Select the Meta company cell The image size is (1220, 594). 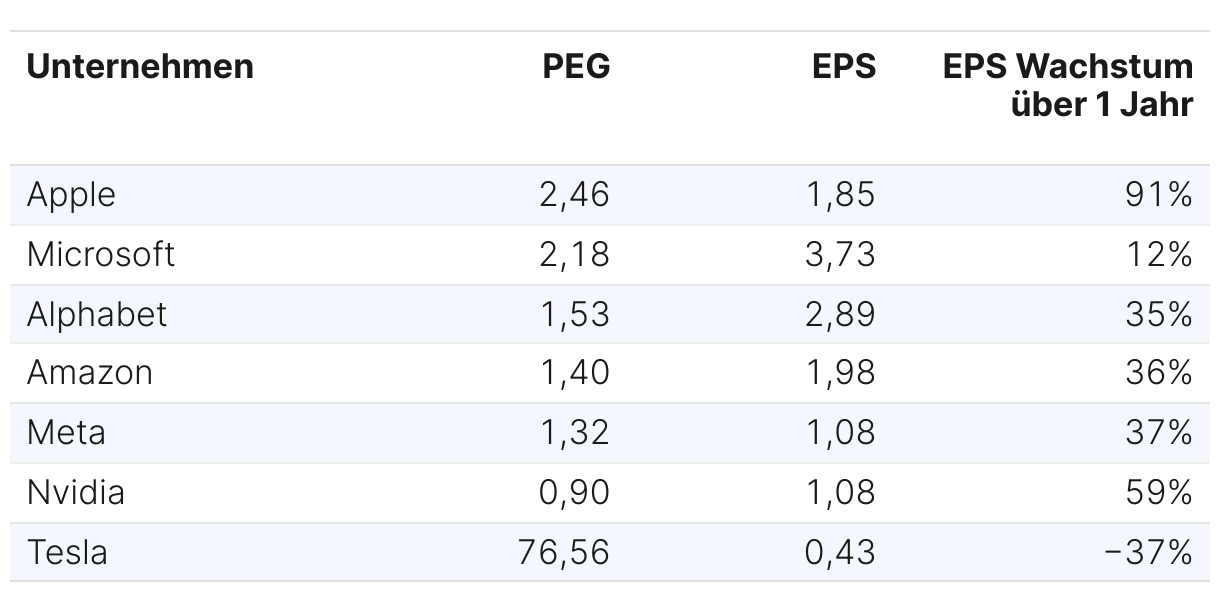pyautogui.click(x=66, y=433)
